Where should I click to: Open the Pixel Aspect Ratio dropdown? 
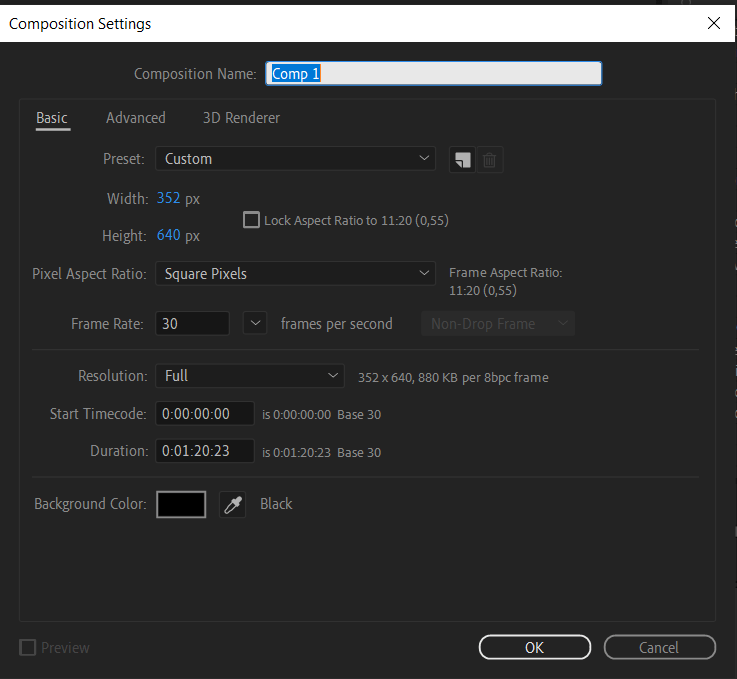click(x=295, y=273)
